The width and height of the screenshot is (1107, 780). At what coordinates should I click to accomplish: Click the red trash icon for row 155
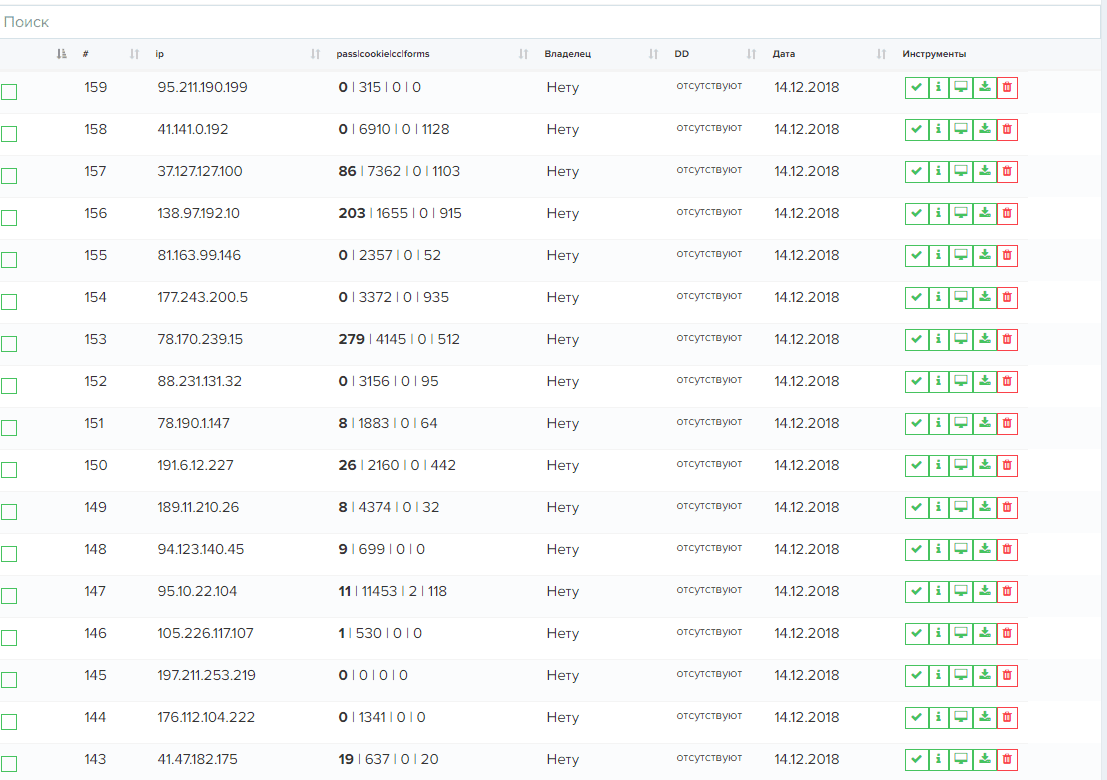pos(1007,256)
